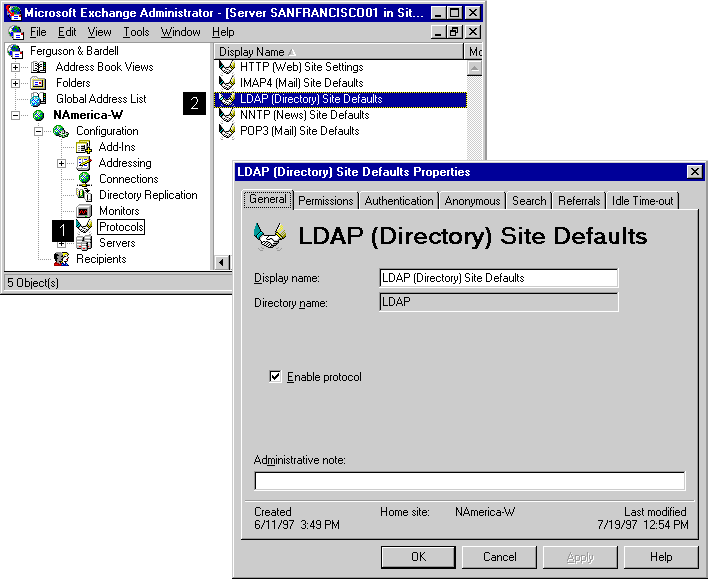The width and height of the screenshot is (708, 579).
Task: Select HTTP (Web) Site Settings row
Action: [302, 67]
